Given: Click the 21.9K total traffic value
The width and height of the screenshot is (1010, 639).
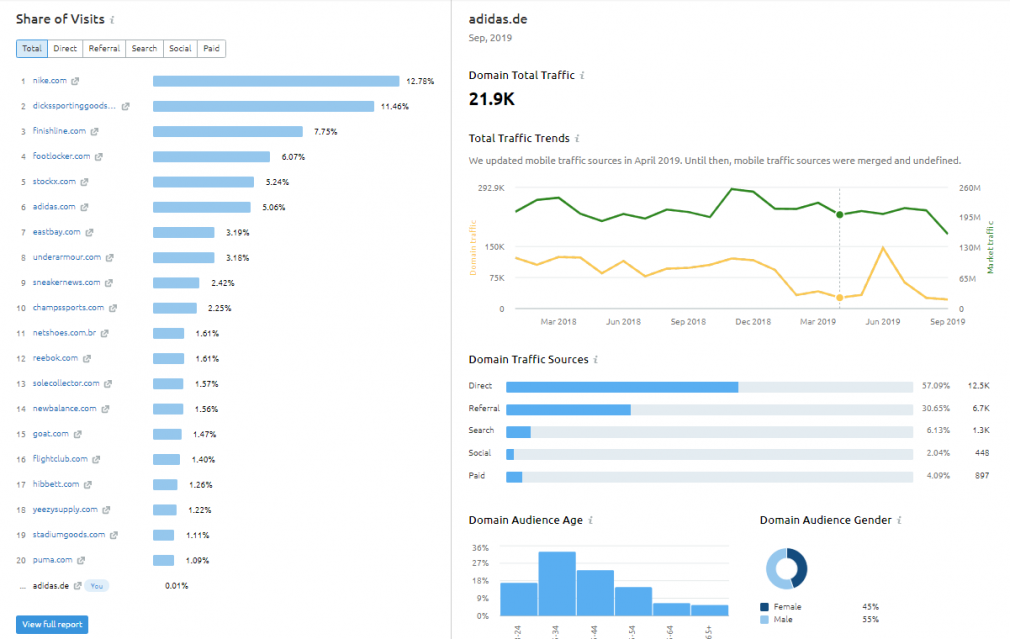Looking at the screenshot, I should click(x=491, y=99).
